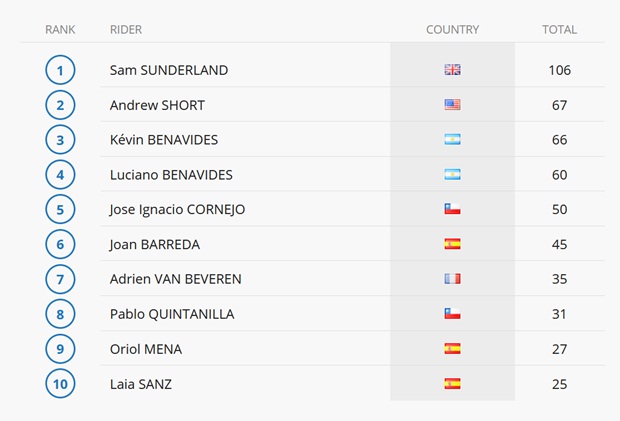Open rider Luciano BENAVIDES

tap(171, 175)
